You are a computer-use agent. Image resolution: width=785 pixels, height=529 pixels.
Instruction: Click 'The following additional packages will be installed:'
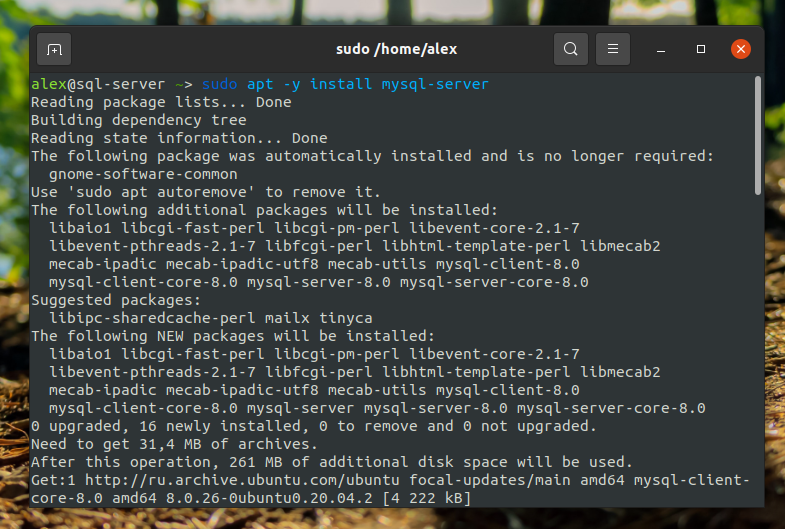tap(264, 210)
